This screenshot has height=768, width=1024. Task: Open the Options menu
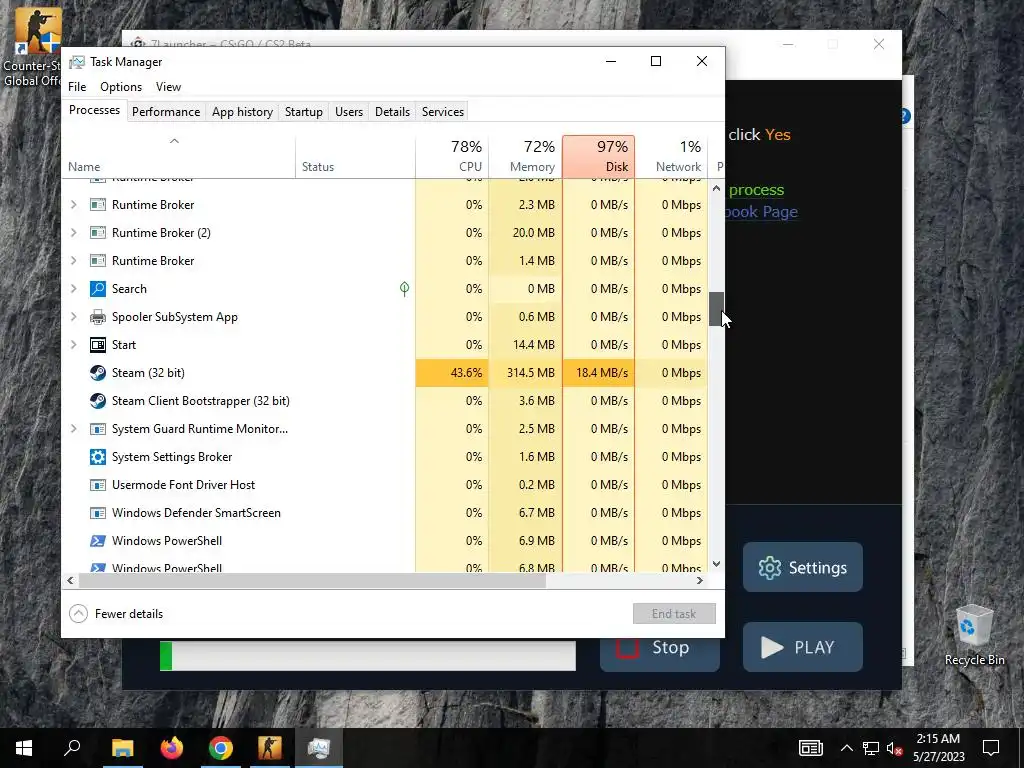(121, 87)
